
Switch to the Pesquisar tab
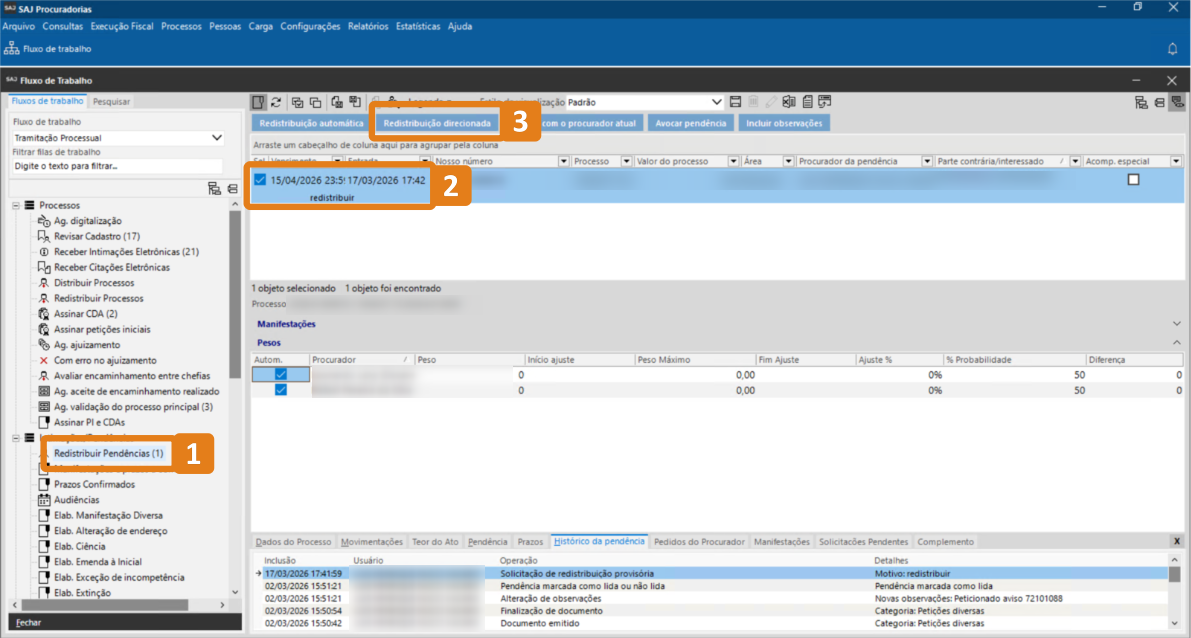(111, 101)
